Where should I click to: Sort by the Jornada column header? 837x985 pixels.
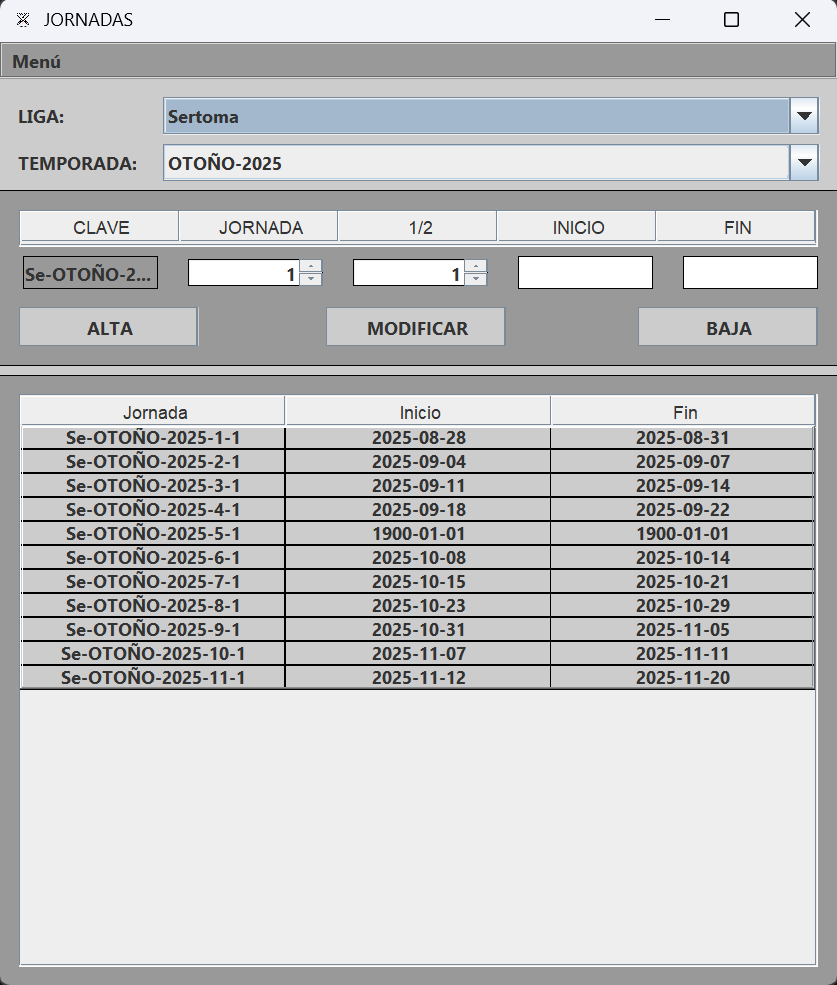(x=154, y=411)
